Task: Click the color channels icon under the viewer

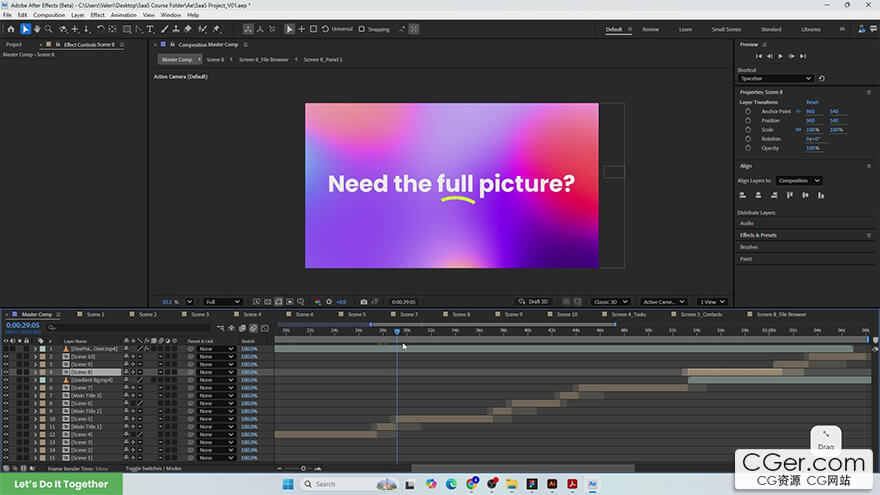Action: pos(318,302)
